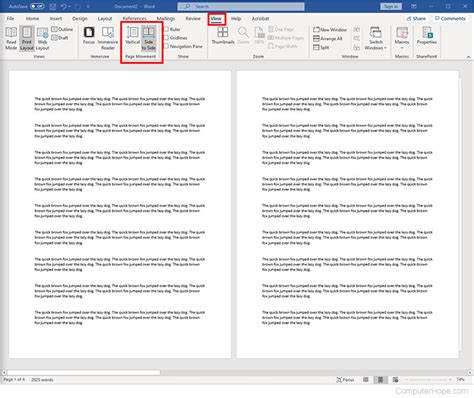The image size is (474, 398).
Task: Show page Thumbnails
Action: (x=223, y=36)
